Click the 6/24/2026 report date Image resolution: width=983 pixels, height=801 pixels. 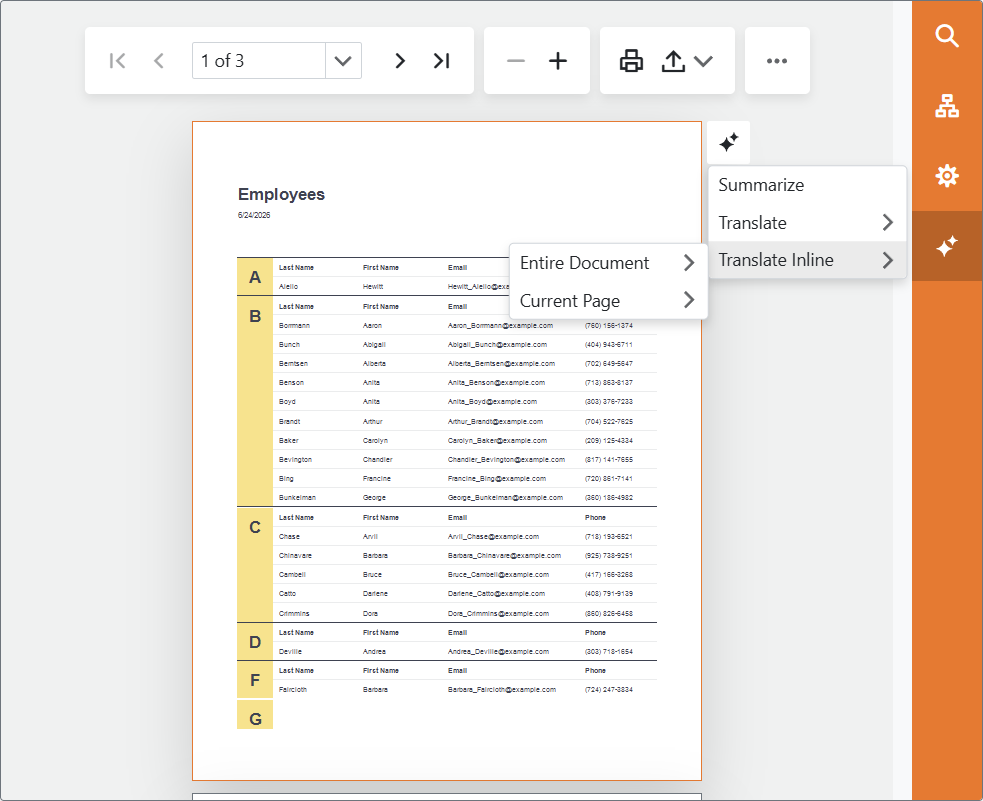[254, 215]
